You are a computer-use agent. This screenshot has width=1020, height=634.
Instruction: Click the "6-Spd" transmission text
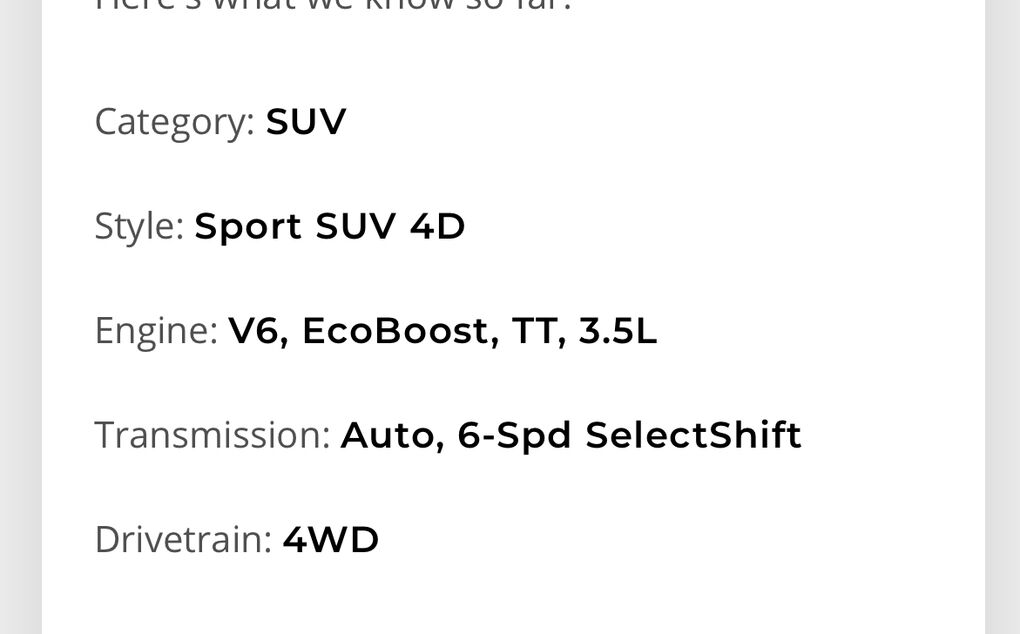(x=515, y=436)
